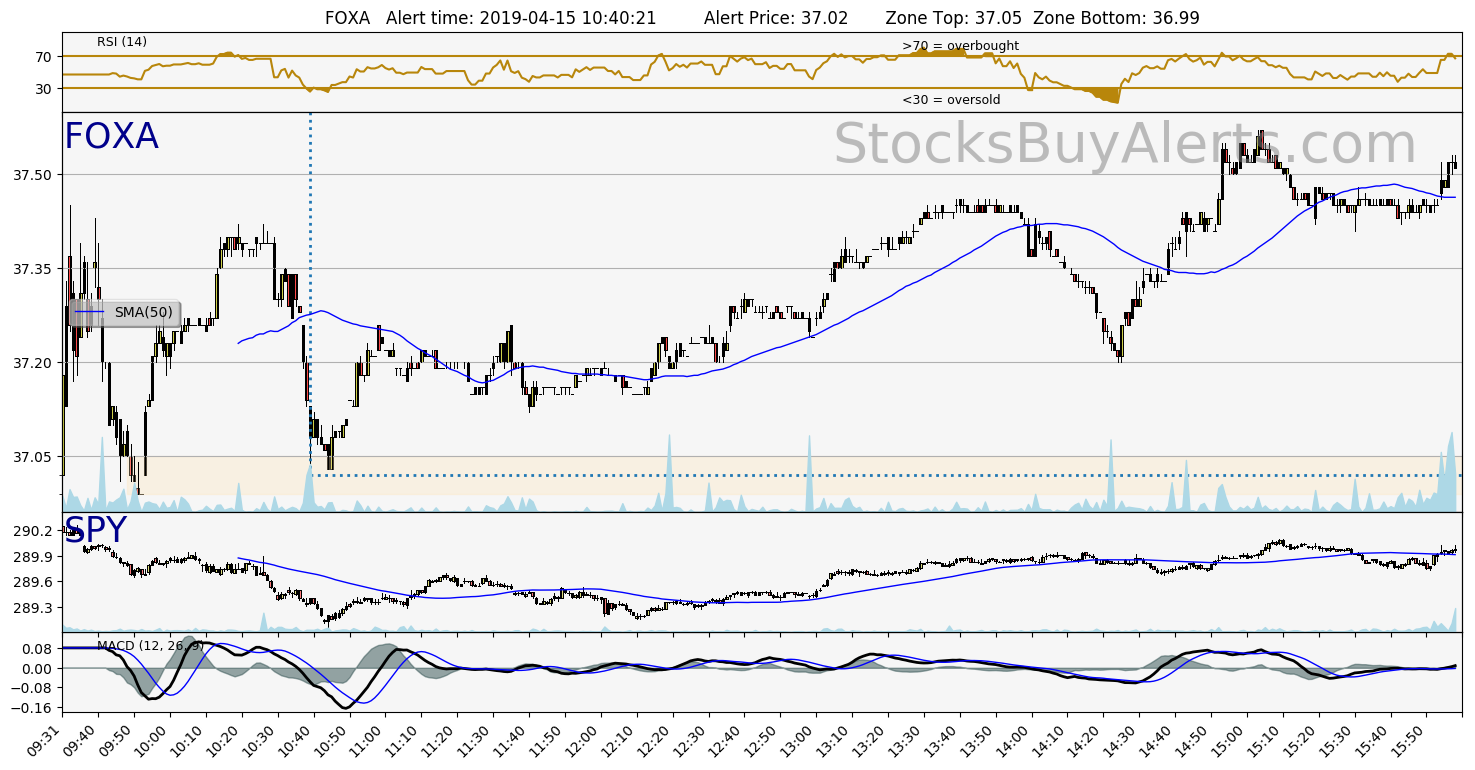Click the '>70 = overbought' annotation
The image size is (1475, 770).
tap(960, 46)
